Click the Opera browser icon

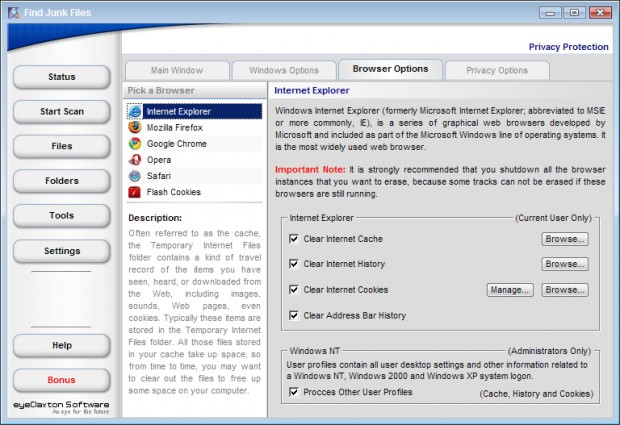pyautogui.click(x=135, y=160)
